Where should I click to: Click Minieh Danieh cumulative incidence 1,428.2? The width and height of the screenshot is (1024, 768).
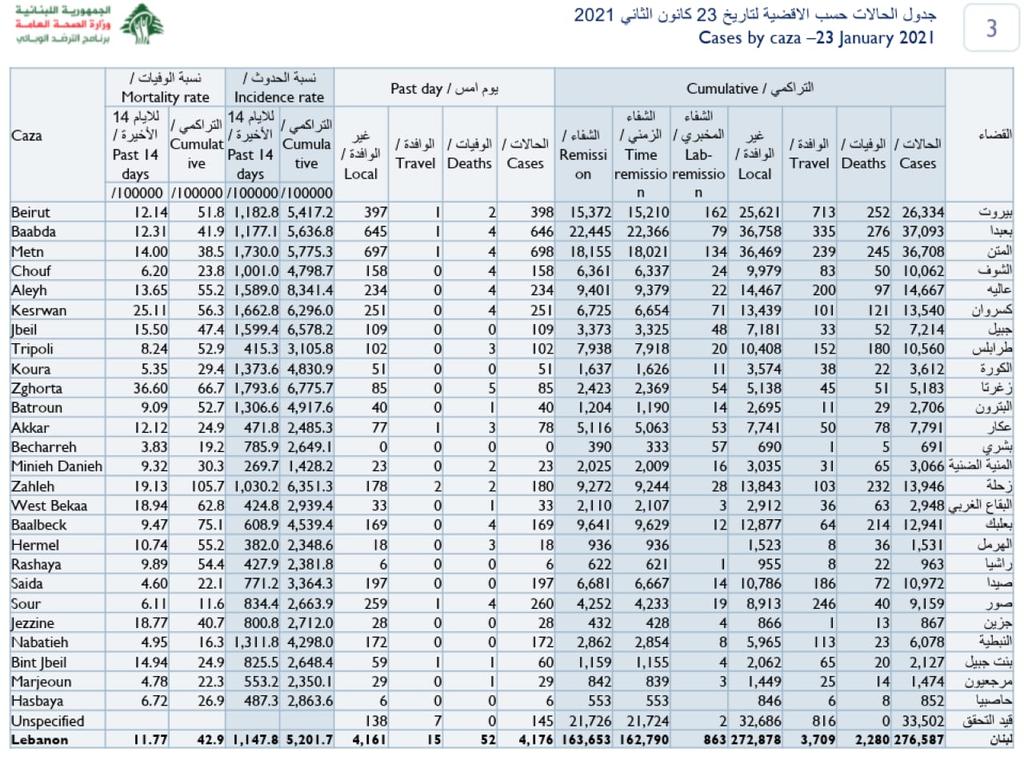coord(310,466)
